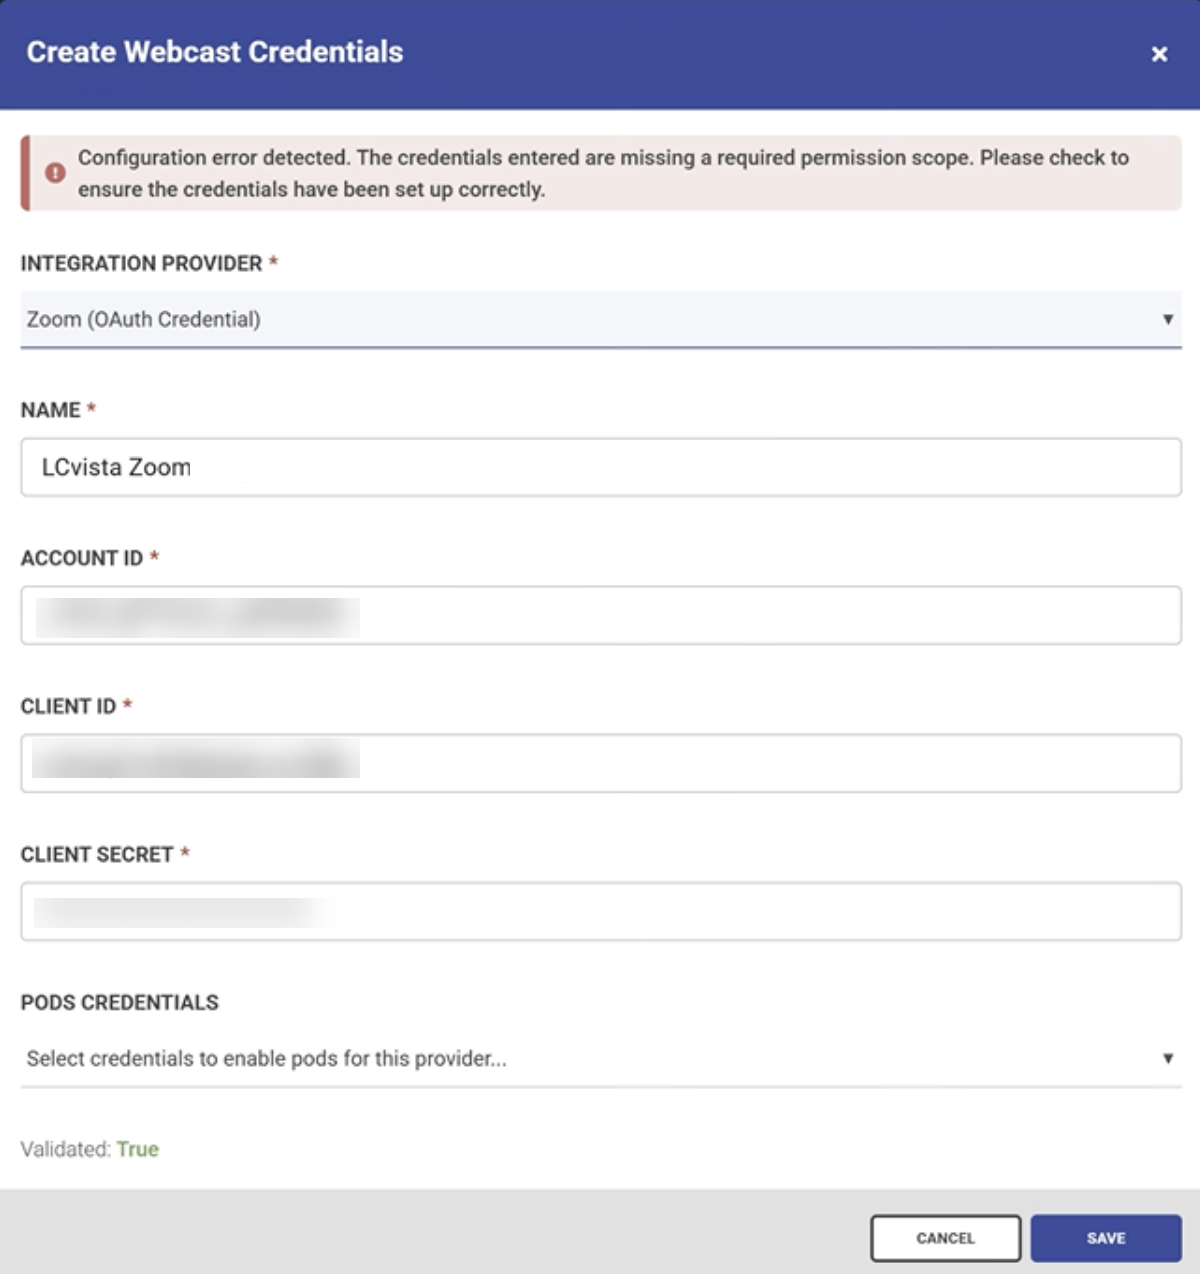
Task: Click the Account ID field label
Action: pos(82,558)
